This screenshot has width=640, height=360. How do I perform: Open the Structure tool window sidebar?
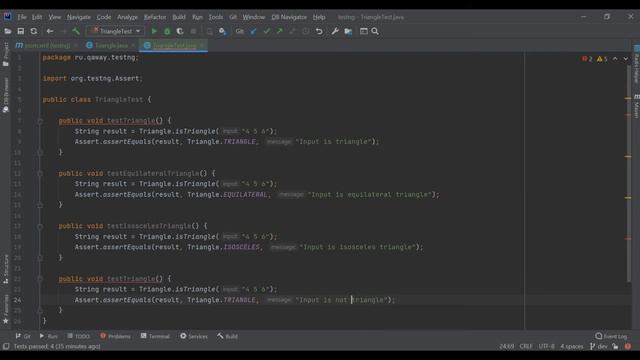6,269
